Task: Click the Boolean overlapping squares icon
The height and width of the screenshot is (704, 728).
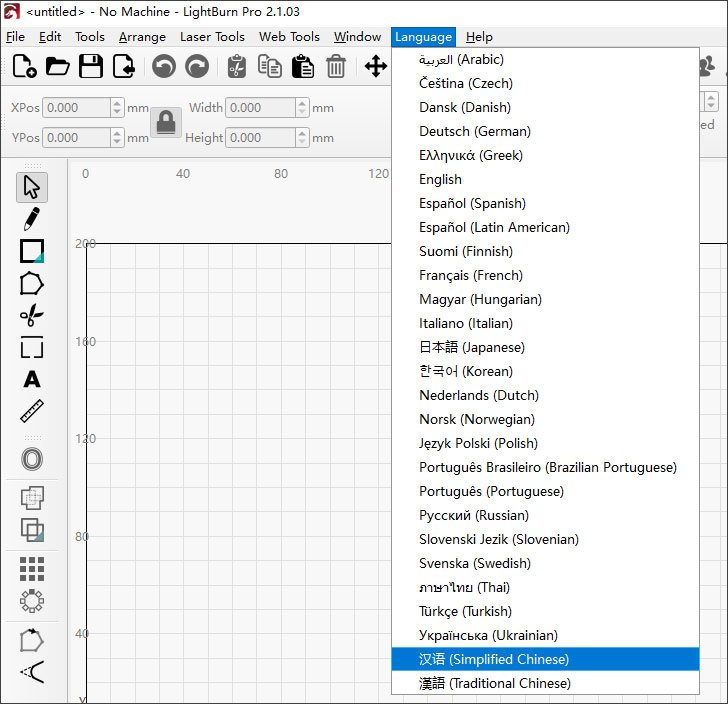Action: pyautogui.click(x=32, y=530)
